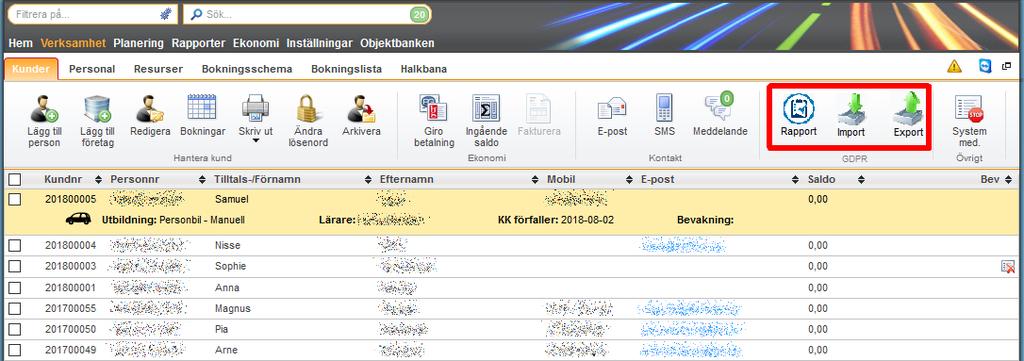The height and width of the screenshot is (361, 1024).
Task: Open Rapporter menu
Action: click(x=198, y=43)
